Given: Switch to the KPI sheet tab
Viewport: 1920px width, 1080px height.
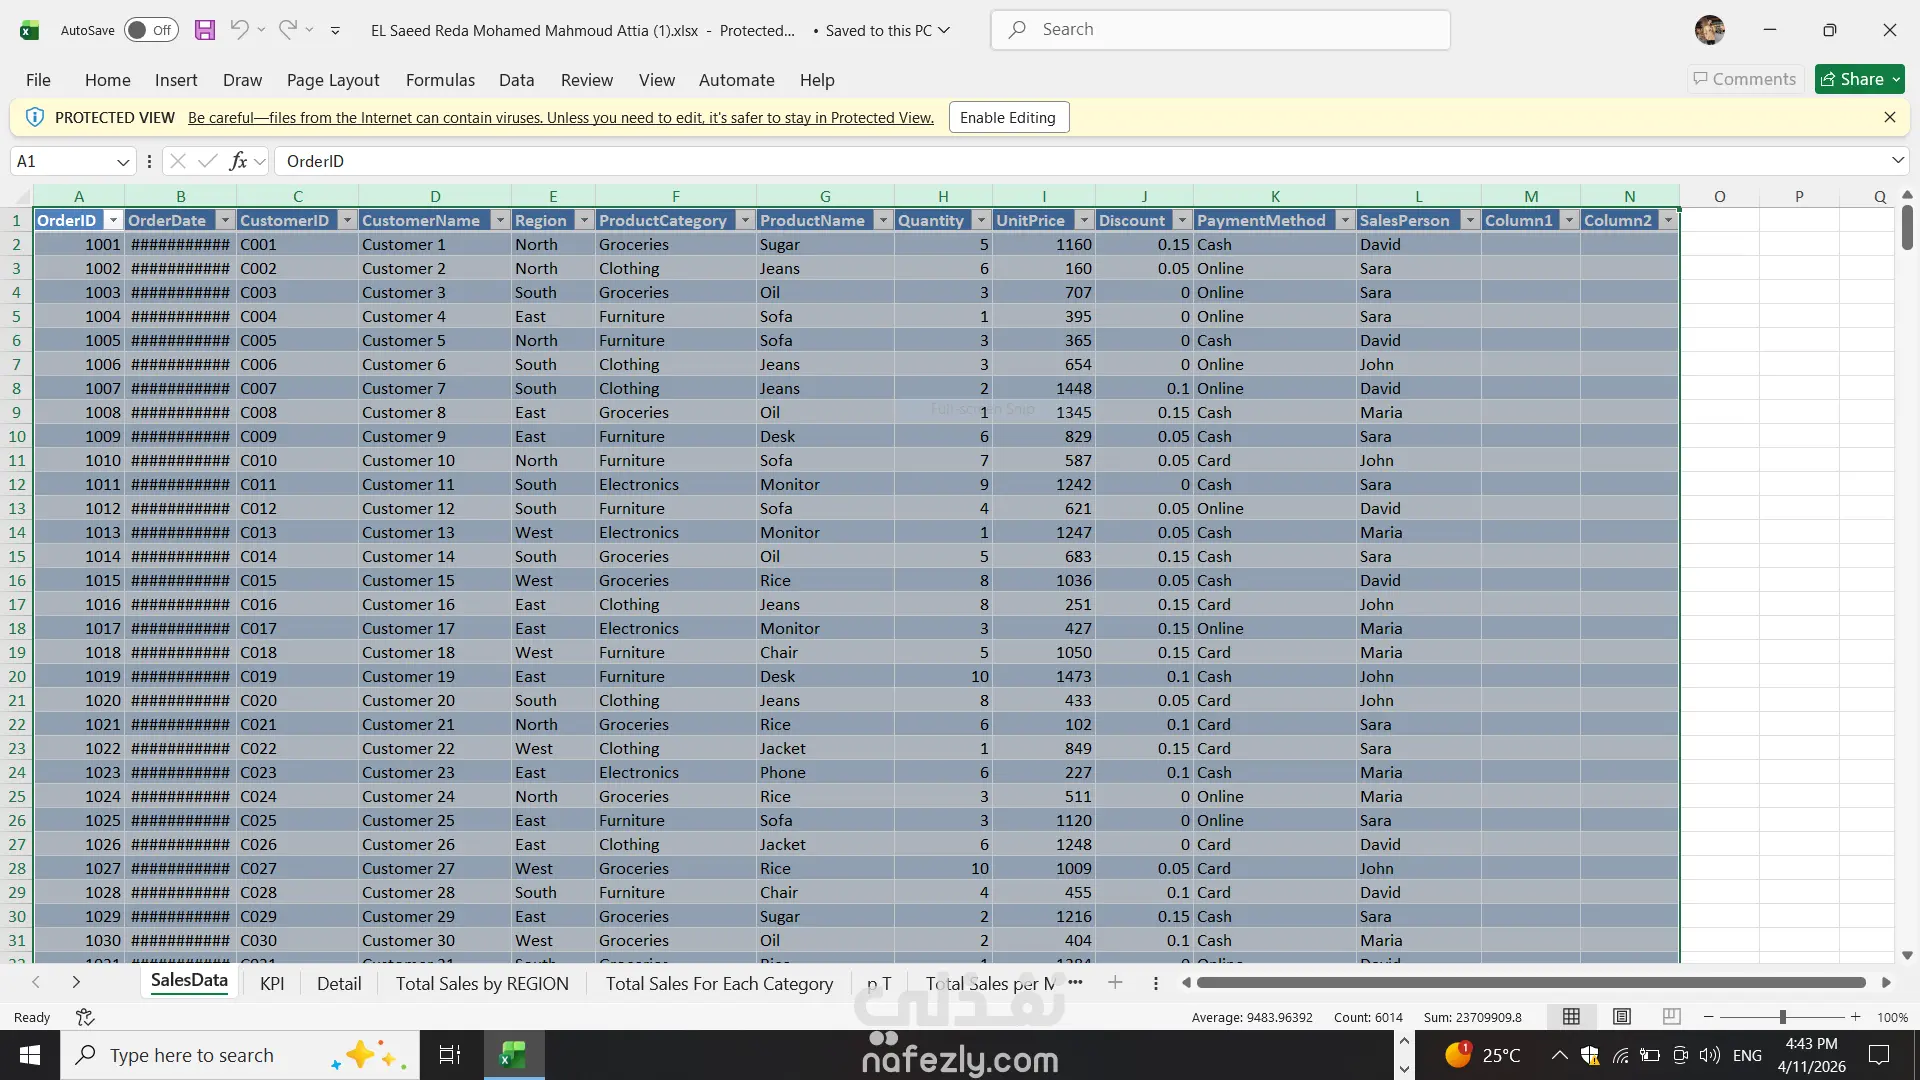Looking at the screenshot, I should point(272,983).
